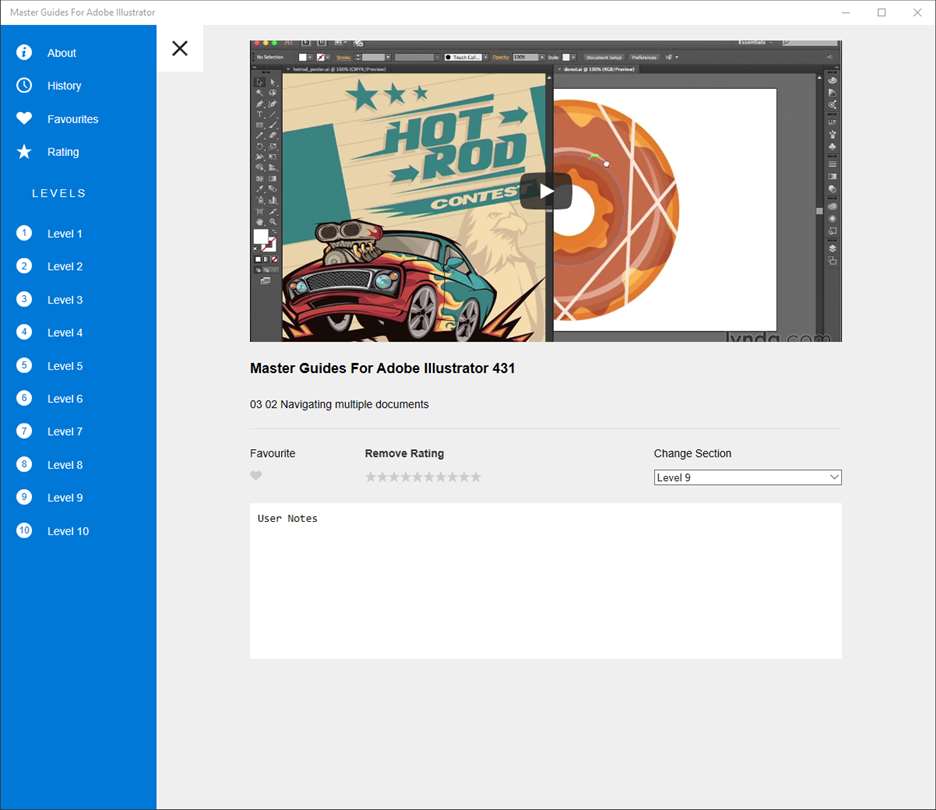This screenshot has height=810, width=936.
Task: Open About menu item
Action: coord(78,53)
